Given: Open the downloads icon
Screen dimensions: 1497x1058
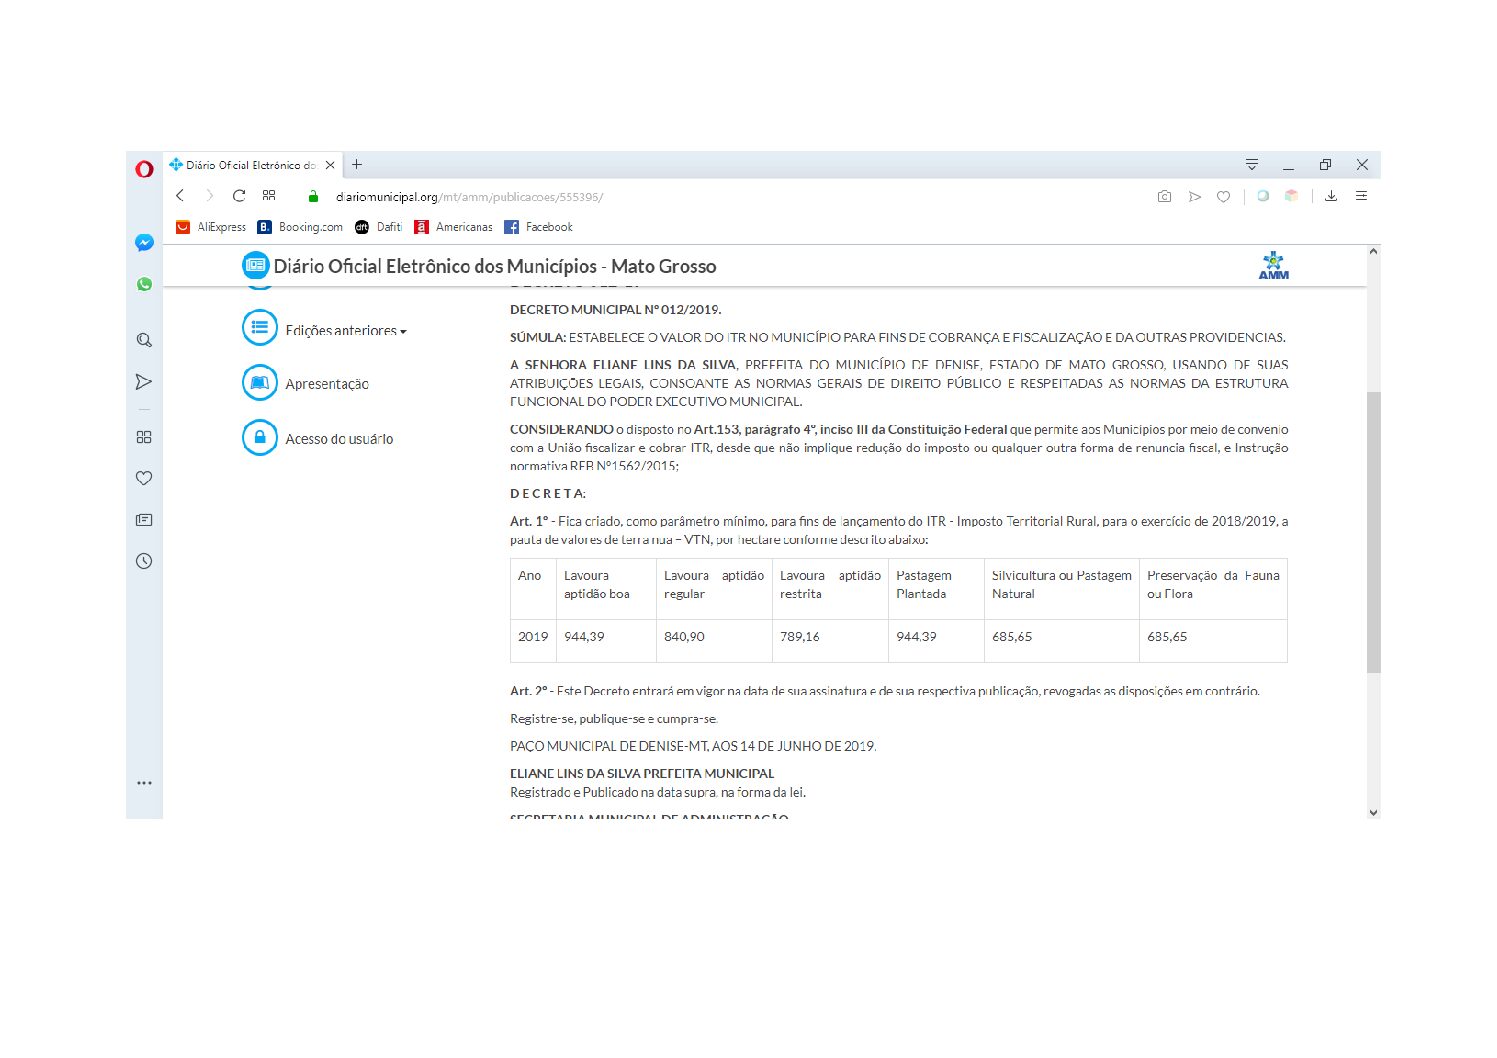Looking at the screenshot, I should pyautogui.click(x=1331, y=196).
